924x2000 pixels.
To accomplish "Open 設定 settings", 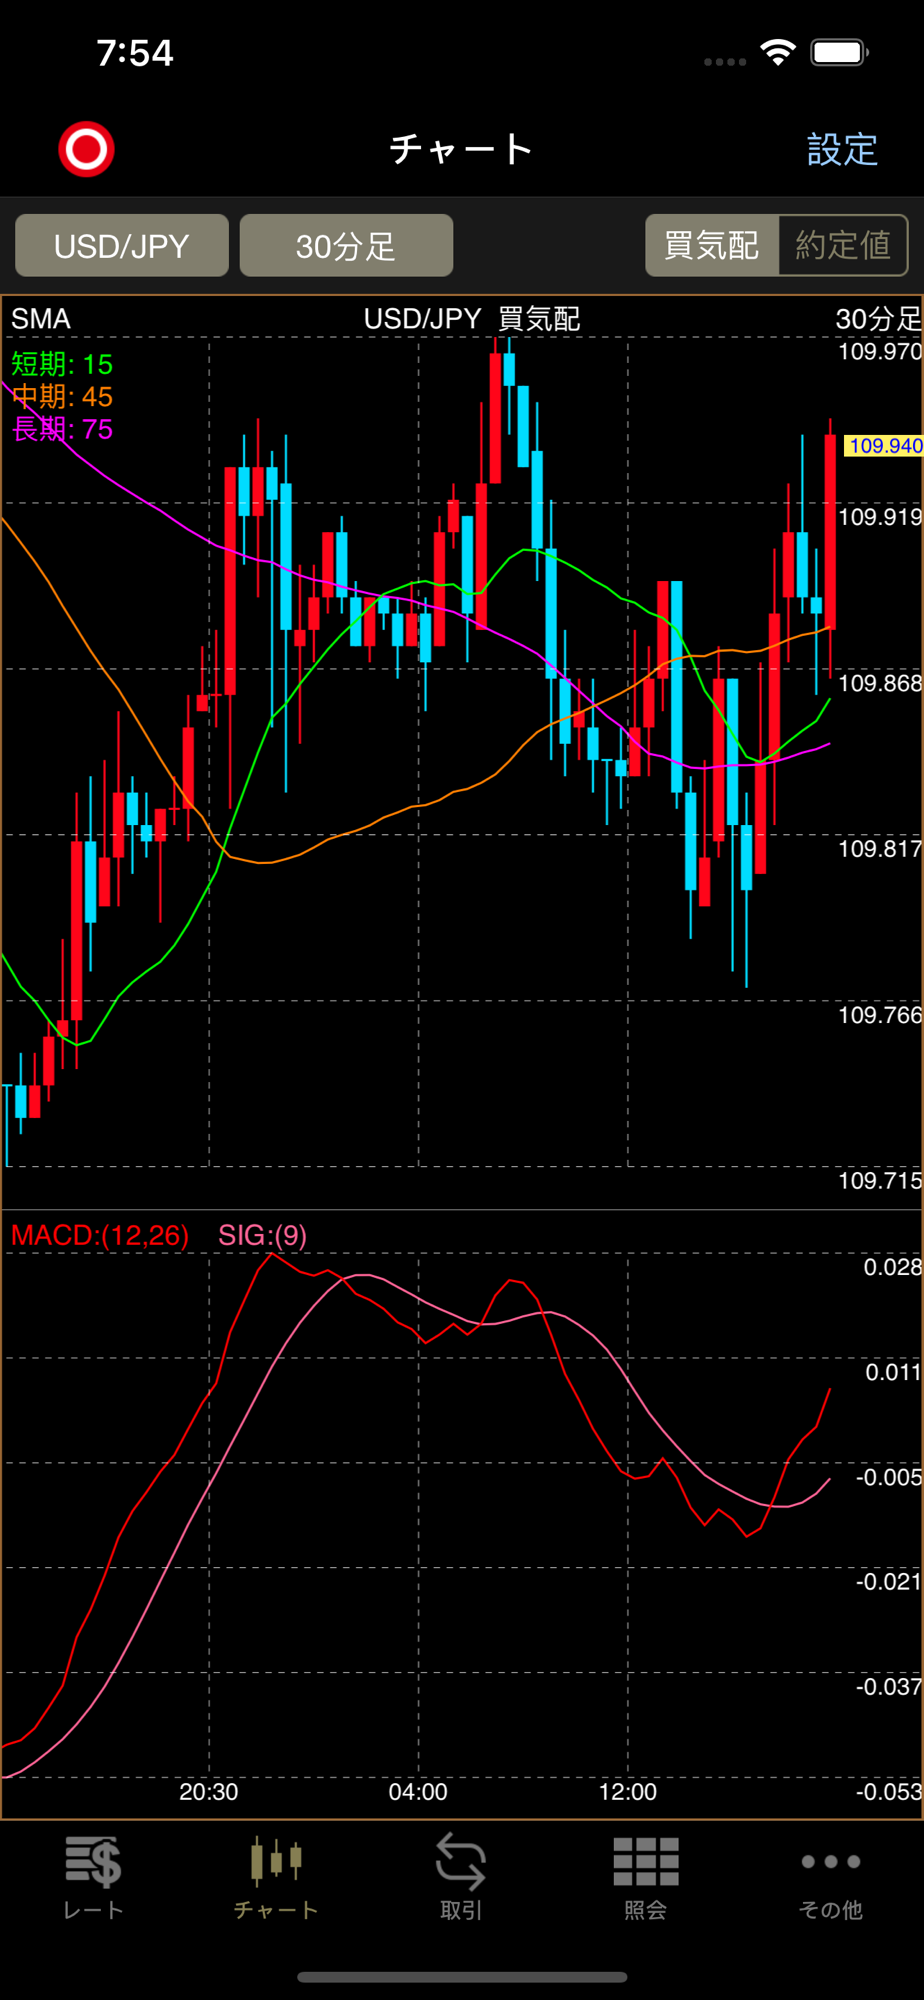I will (842, 149).
